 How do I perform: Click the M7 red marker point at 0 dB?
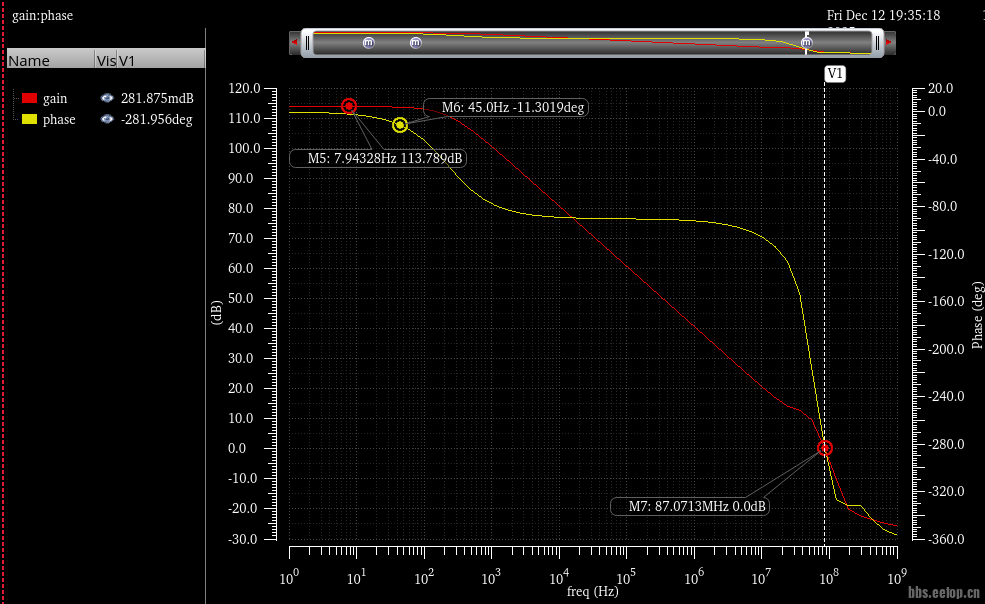click(825, 448)
